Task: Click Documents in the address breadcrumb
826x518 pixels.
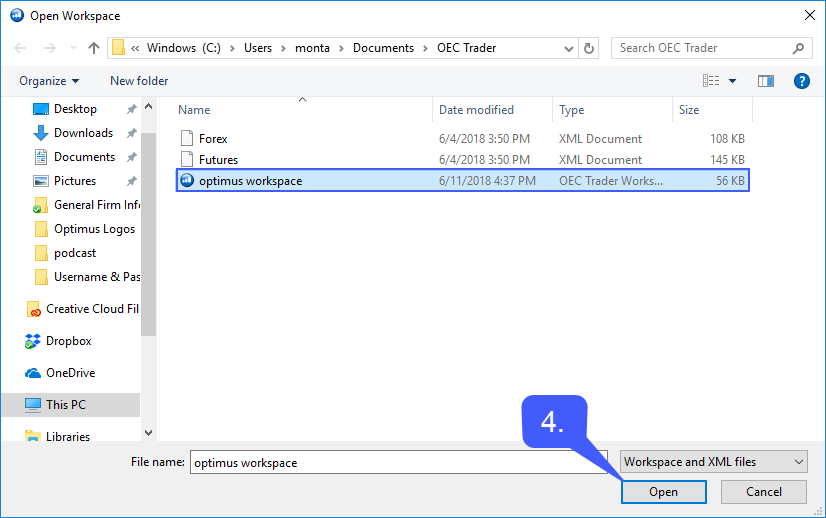Action: tap(384, 48)
